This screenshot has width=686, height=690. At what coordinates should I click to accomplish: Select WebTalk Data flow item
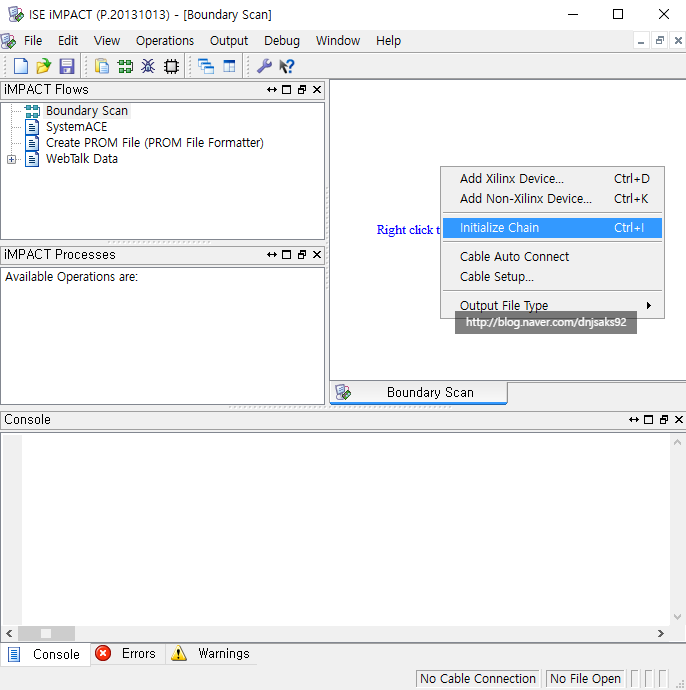pyautogui.click(x=82, y=159)
